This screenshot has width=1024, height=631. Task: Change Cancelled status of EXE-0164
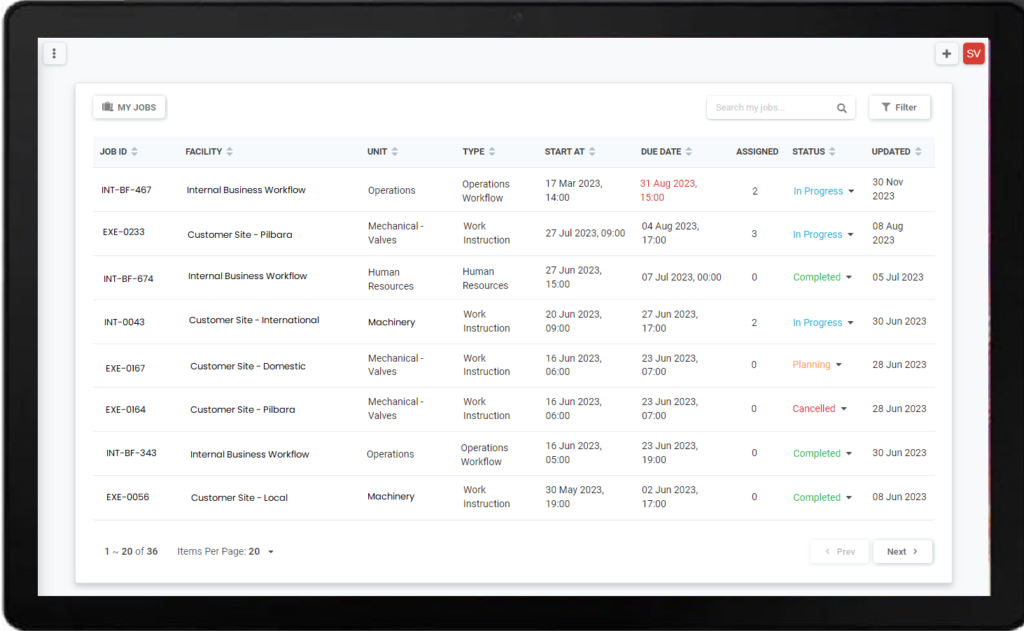point(844,409)
